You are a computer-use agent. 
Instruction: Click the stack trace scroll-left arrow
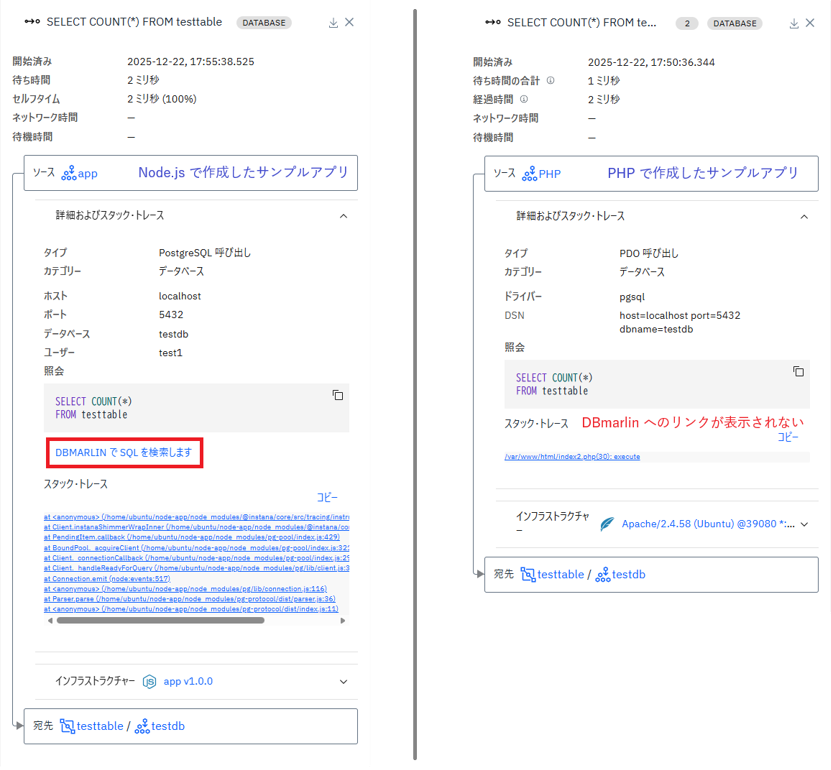coord(50,620)
